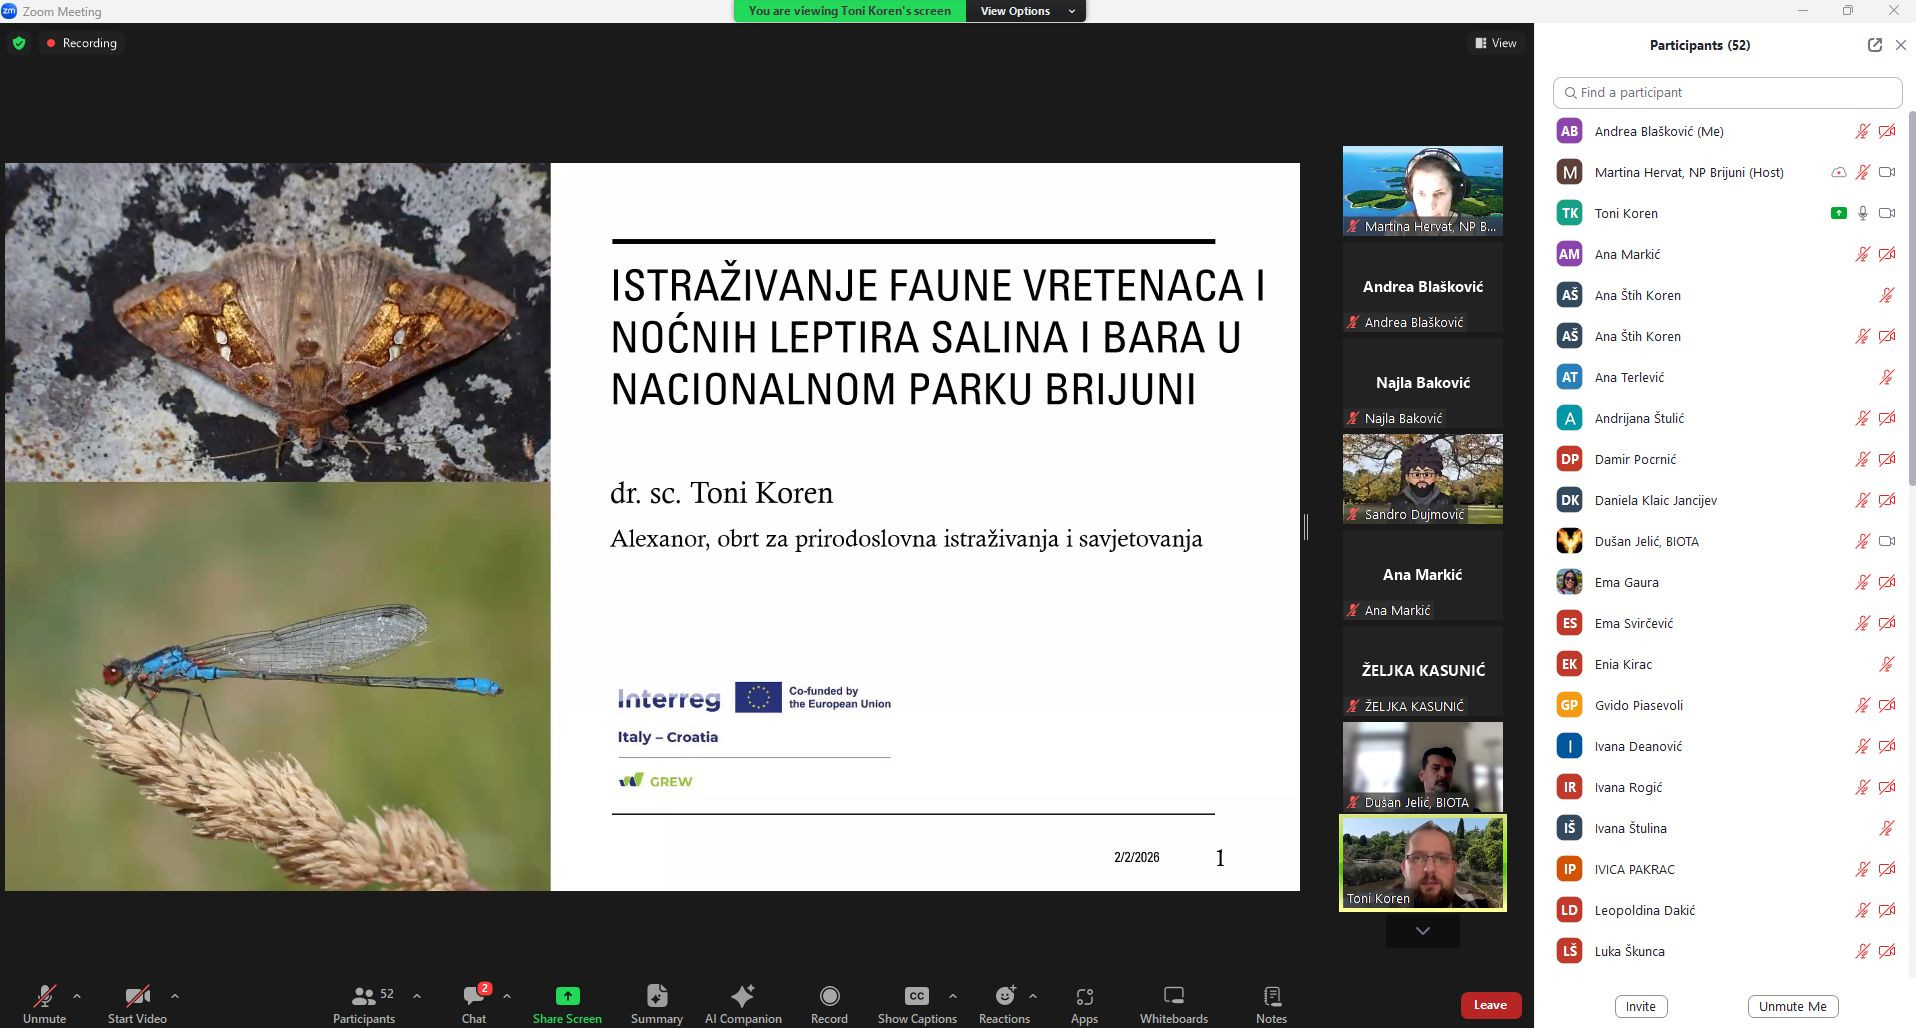Toggle Show Captions on

point(916,1003)
